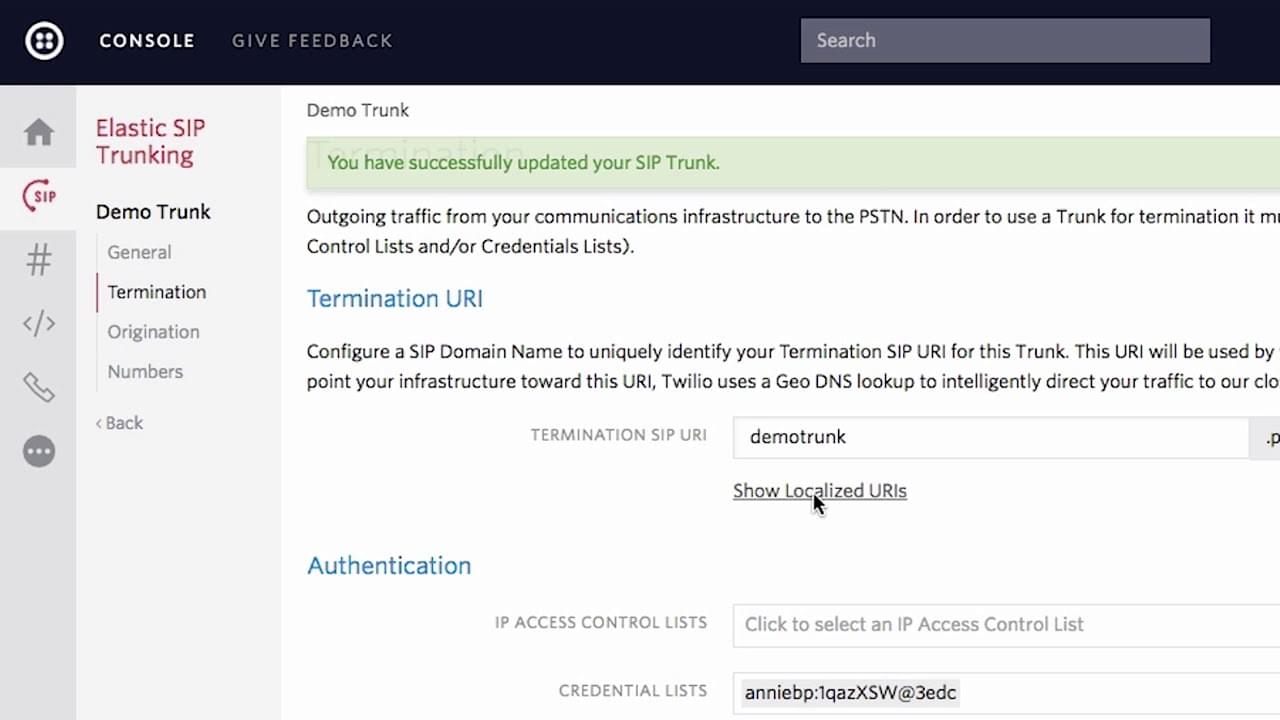Open the All Products ellipsis icon
Viewport: 1280px width, 720px height.
[x=39, y=451]
